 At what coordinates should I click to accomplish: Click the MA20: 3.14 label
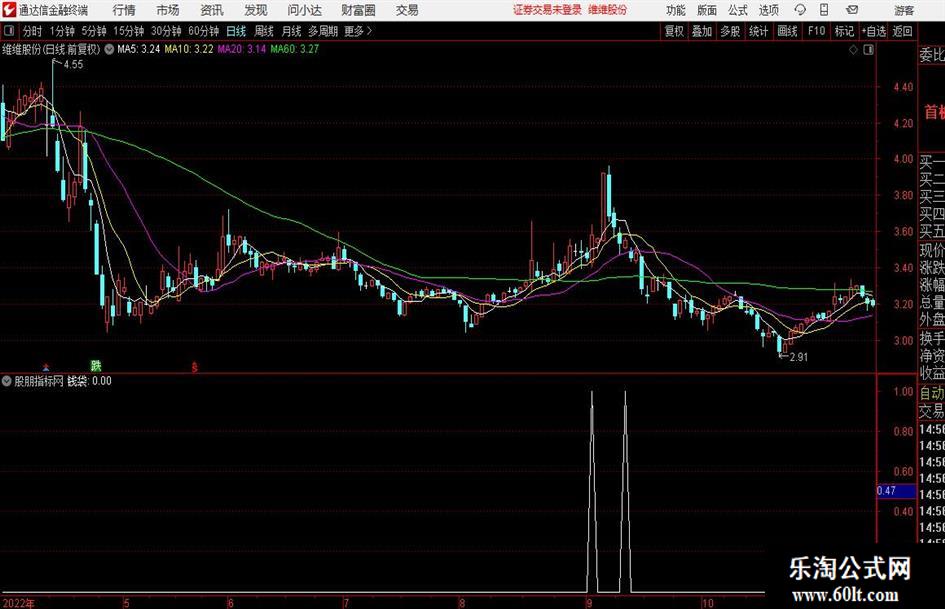[x=242, y=49]
